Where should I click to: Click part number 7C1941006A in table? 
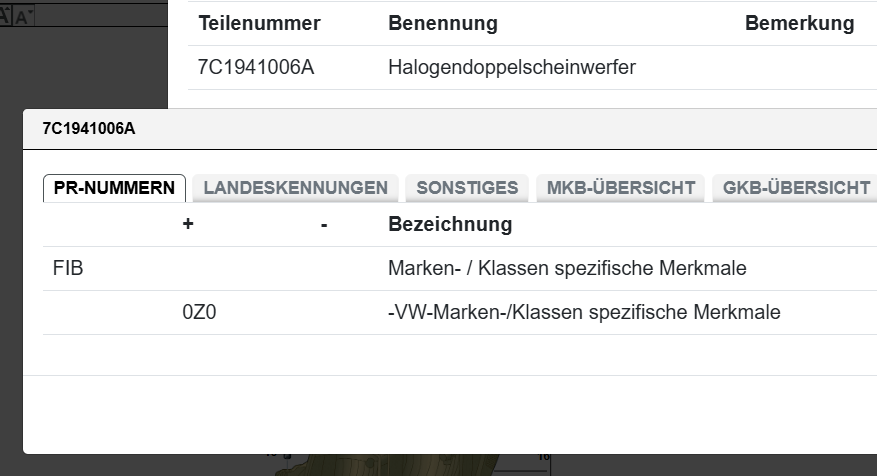click(x=257, y=68)
